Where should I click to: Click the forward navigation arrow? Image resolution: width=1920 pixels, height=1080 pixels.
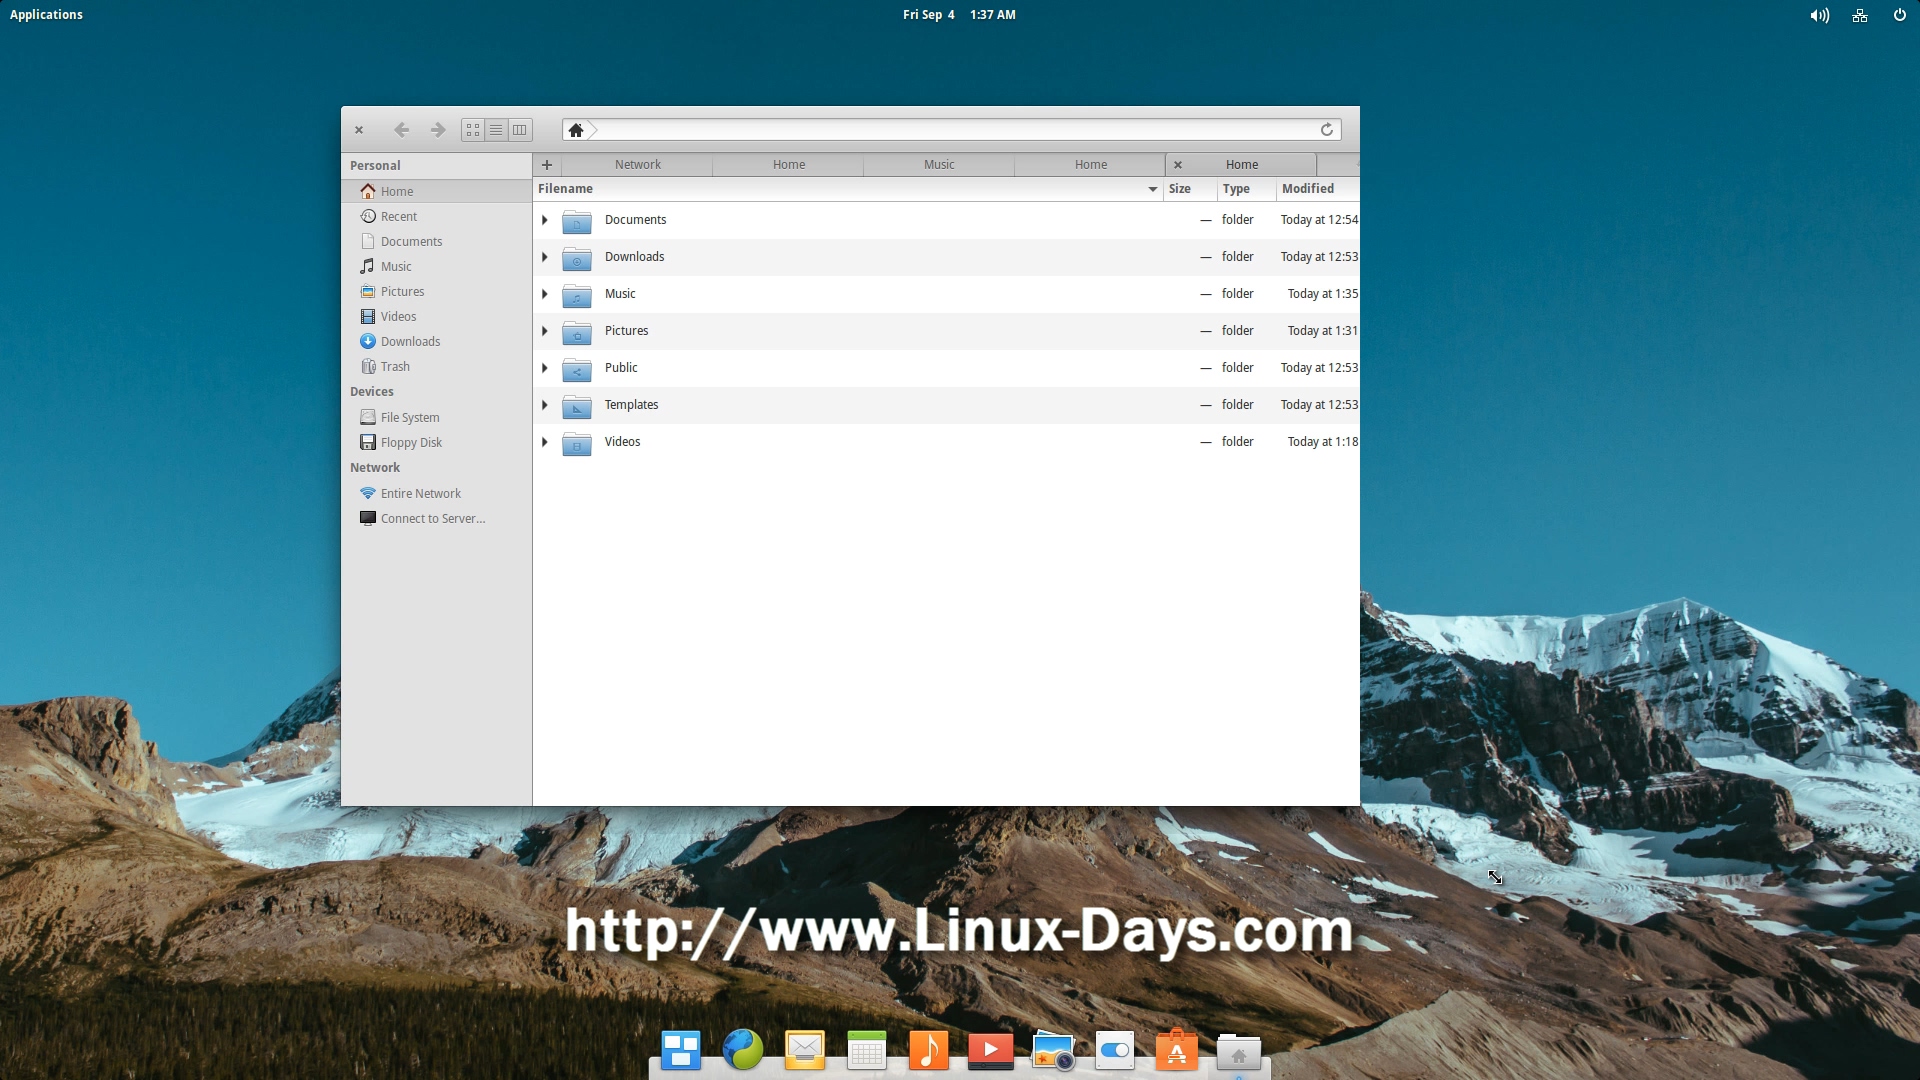438,130
